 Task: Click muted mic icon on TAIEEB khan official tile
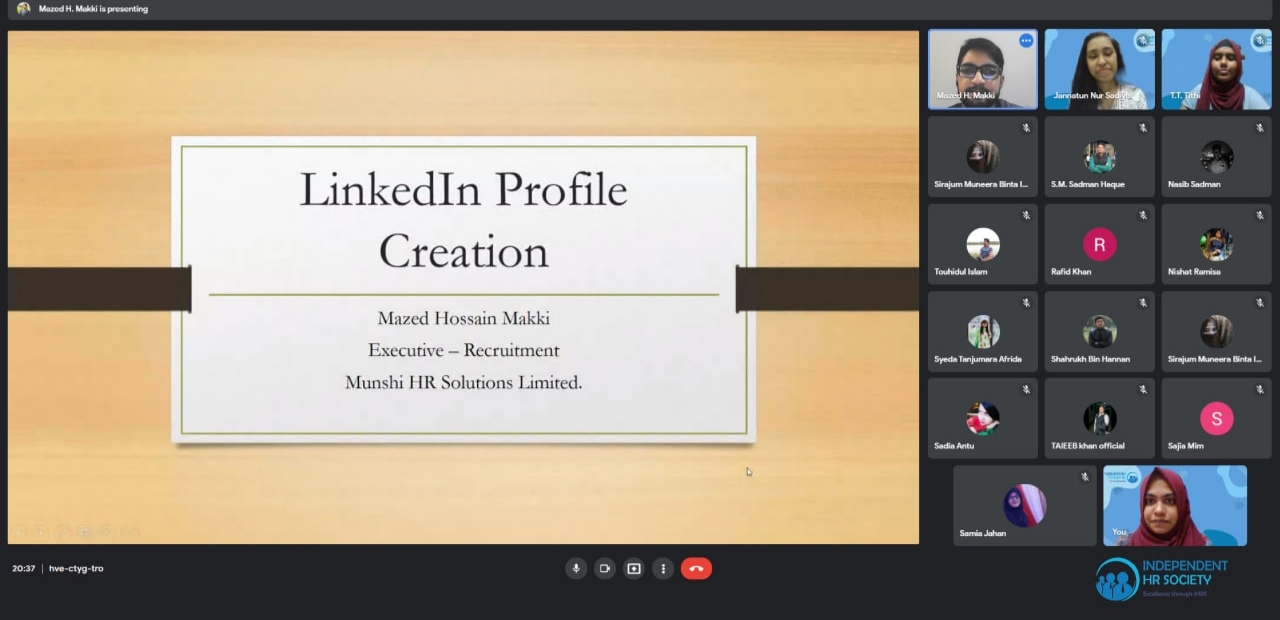[x=1142, y=389]
